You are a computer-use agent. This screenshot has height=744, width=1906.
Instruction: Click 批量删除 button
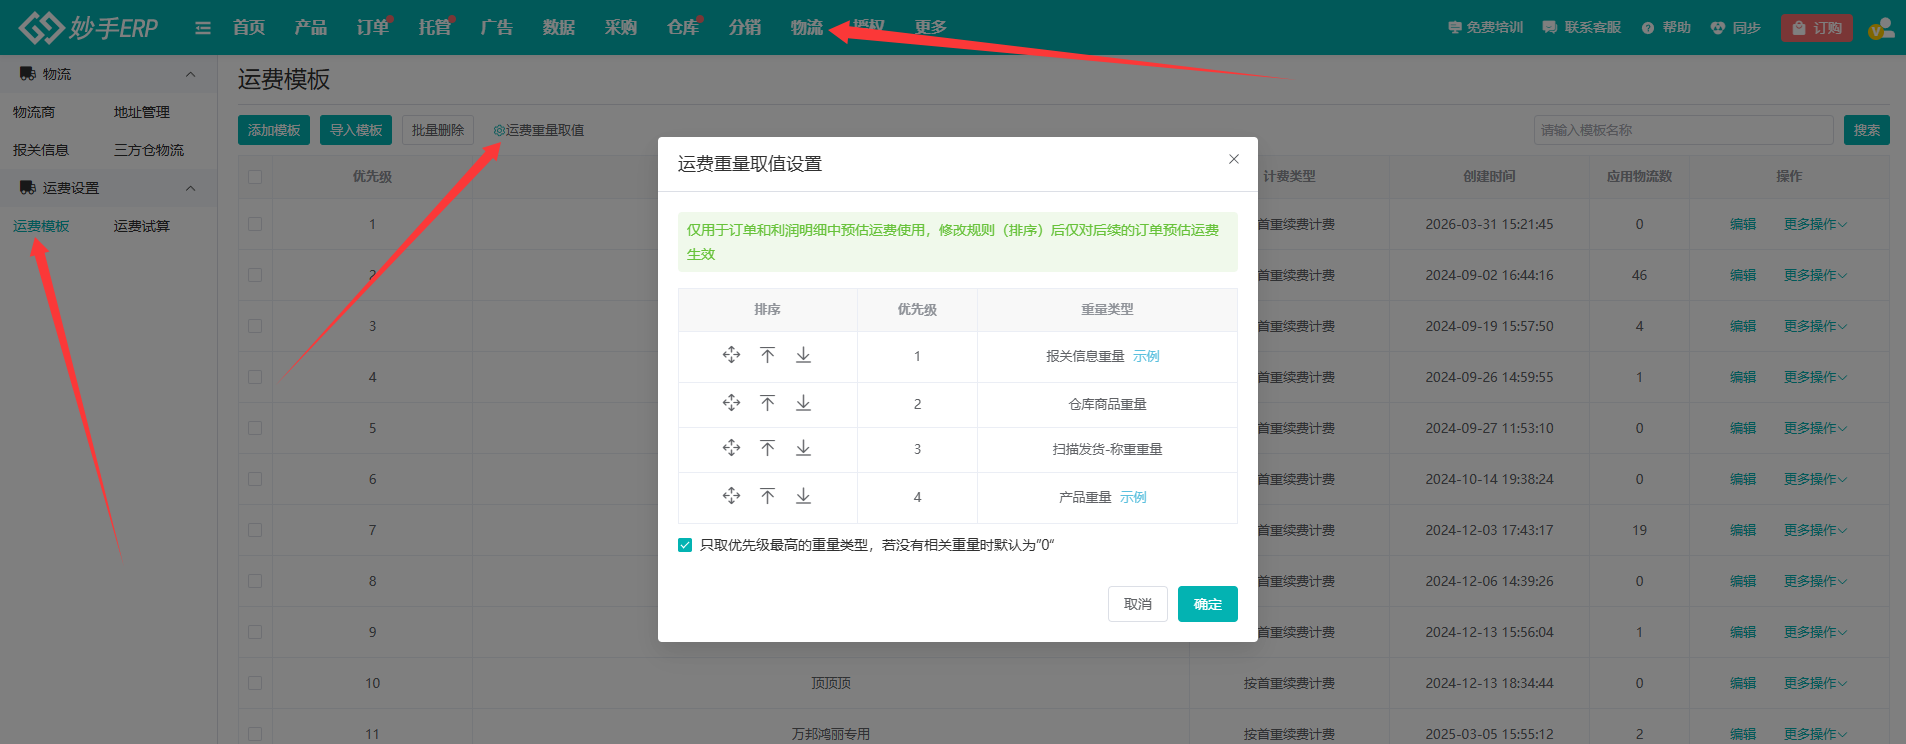438,130
